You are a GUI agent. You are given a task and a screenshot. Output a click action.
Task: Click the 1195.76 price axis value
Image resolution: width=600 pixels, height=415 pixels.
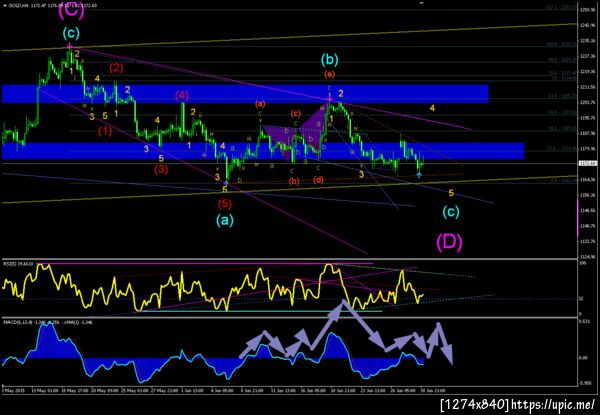(x=586, y=118)
